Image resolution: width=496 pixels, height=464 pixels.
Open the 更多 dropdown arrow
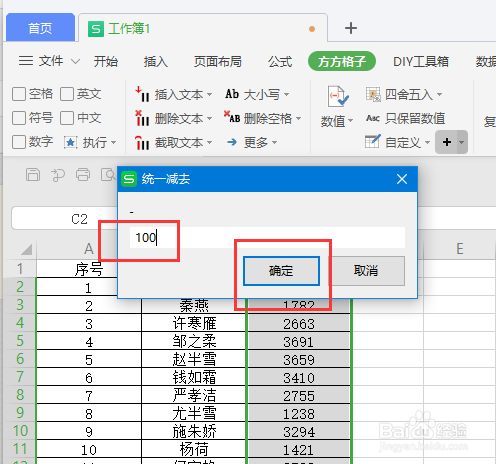(274, 142)
